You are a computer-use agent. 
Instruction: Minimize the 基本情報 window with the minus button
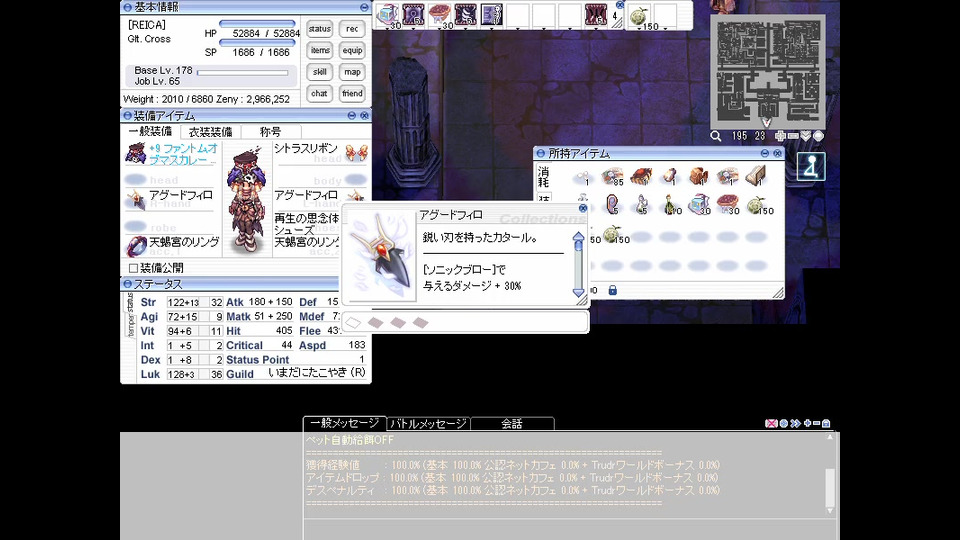pyautogui.click(x=364, y=7)
